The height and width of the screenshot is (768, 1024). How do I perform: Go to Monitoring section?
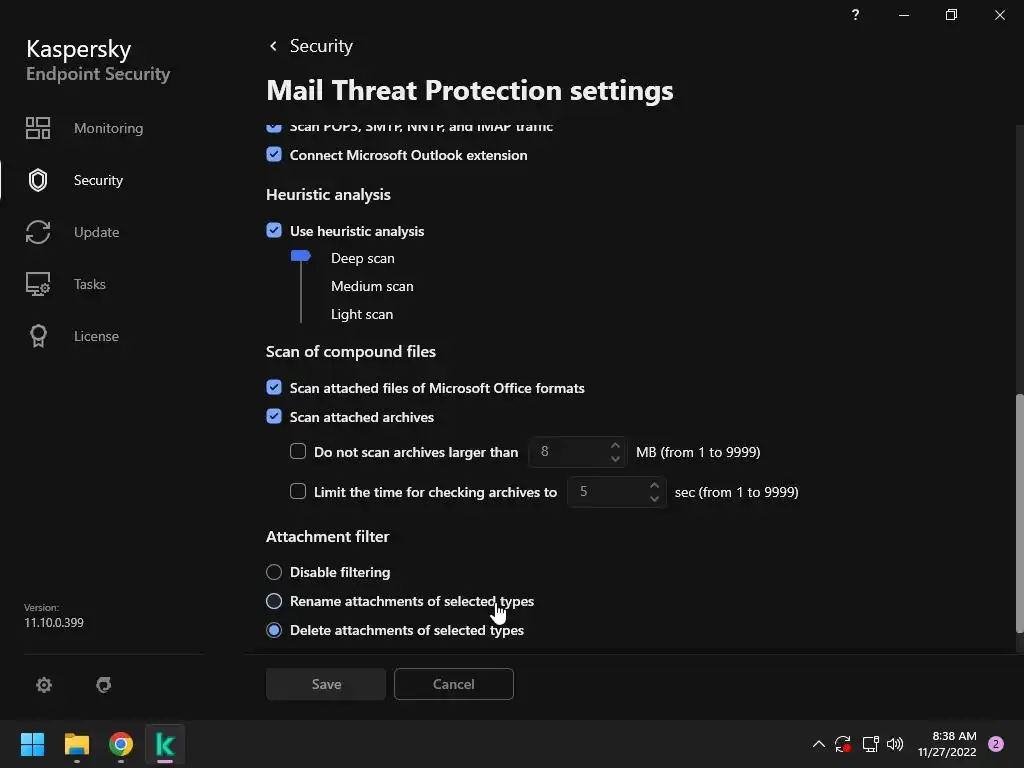(108, 128)
